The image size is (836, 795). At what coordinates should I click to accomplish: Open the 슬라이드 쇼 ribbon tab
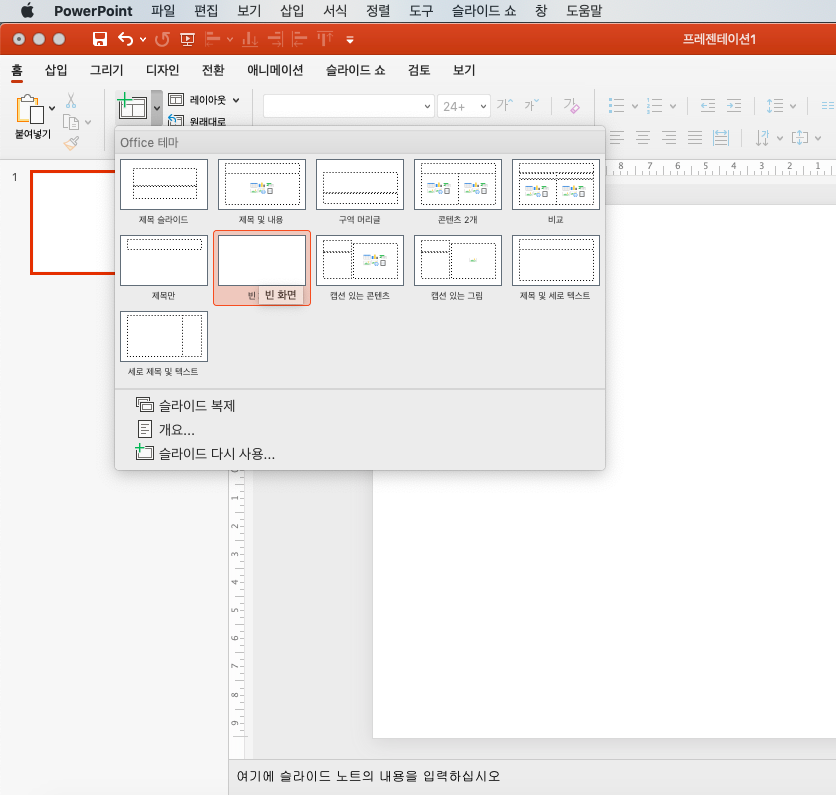click(356, 70)
